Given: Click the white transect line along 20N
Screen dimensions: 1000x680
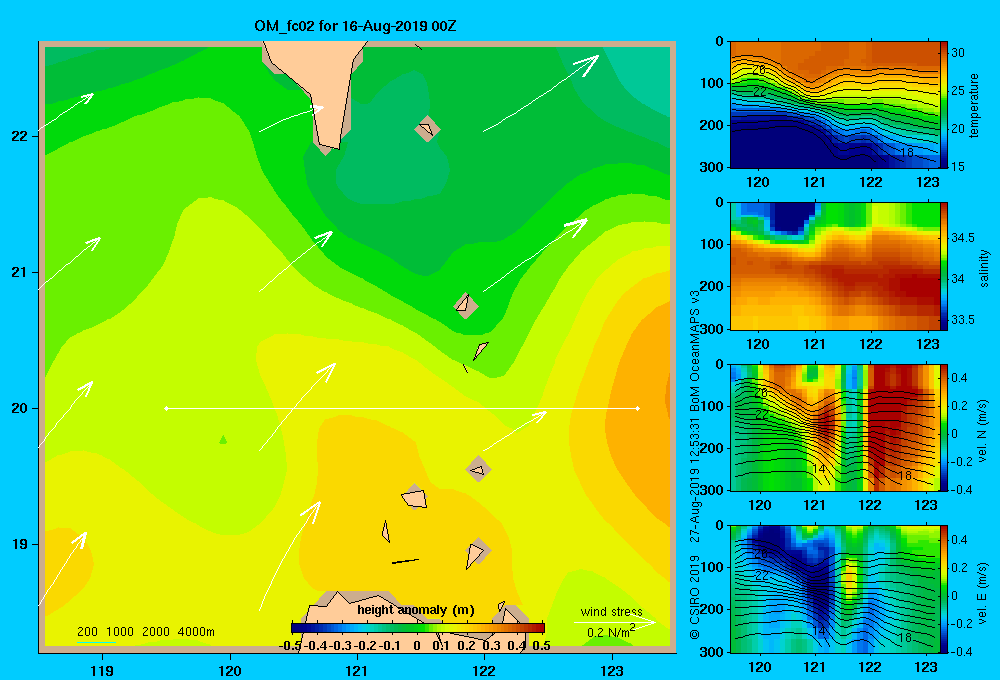Looking at the screenshot, I should [x=402, y=408].
